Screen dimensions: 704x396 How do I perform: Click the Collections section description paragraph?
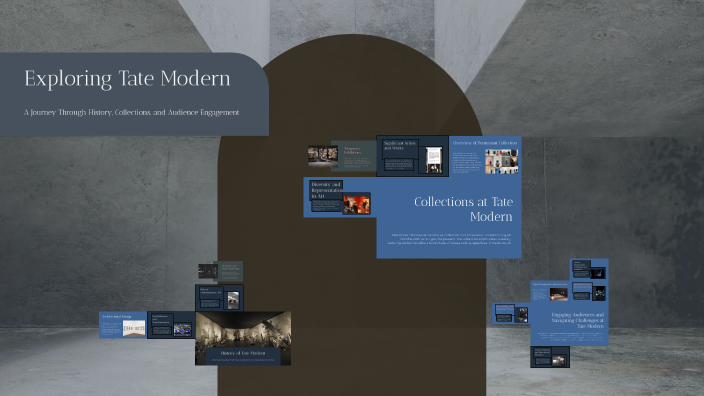[x=449, y=239]
